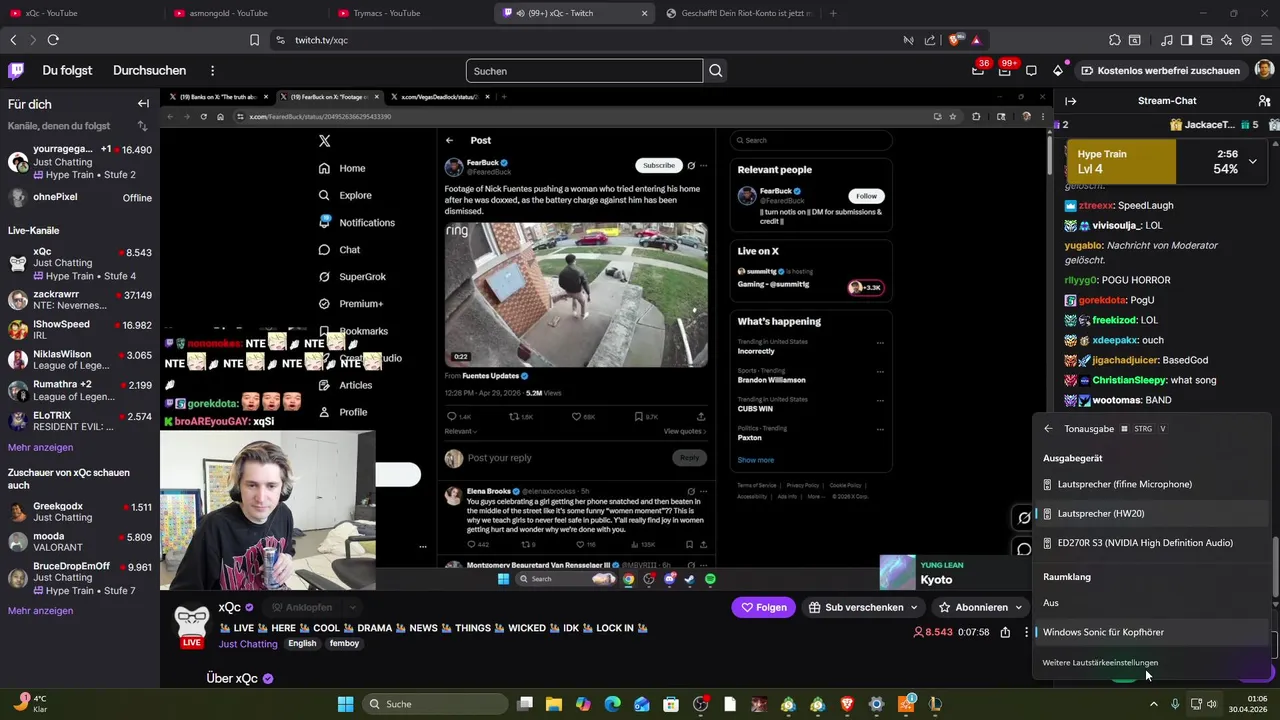
Task: Open the Brave Leo AI sparkle icon
Action: pyautogui.click(x=1227, y=40)
